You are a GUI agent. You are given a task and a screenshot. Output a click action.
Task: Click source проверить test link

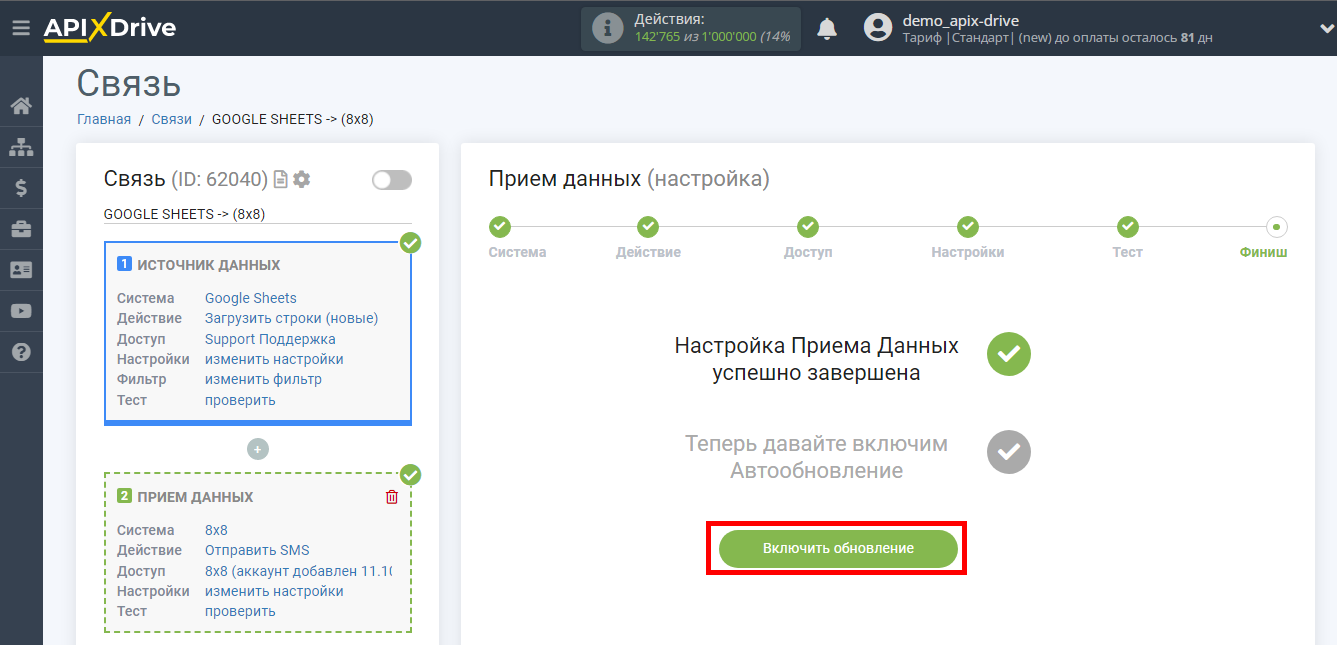click(240, 400)
